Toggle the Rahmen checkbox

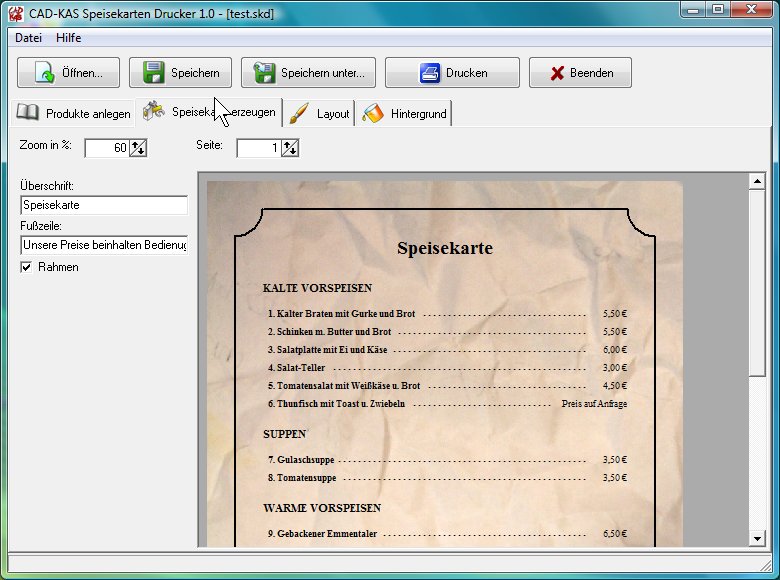click(26, 267)
